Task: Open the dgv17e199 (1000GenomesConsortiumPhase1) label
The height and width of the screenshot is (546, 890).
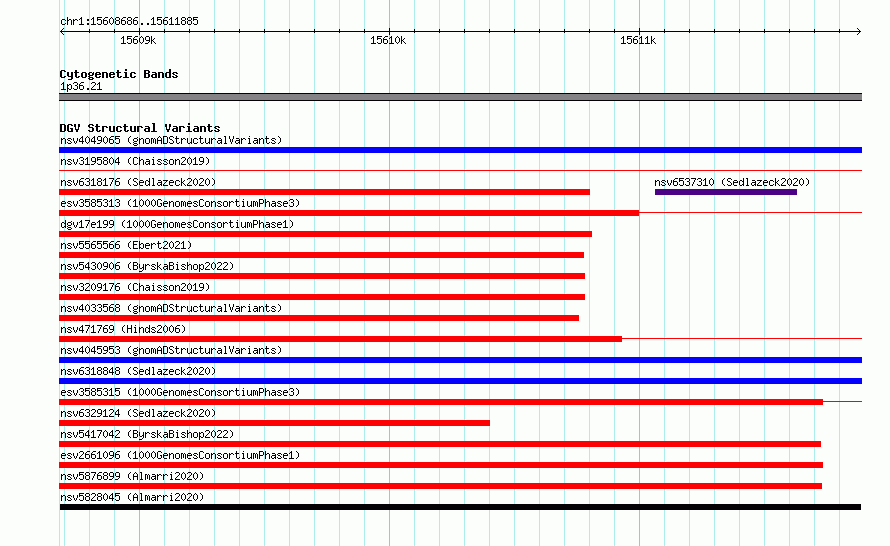Action: (177, 224)
